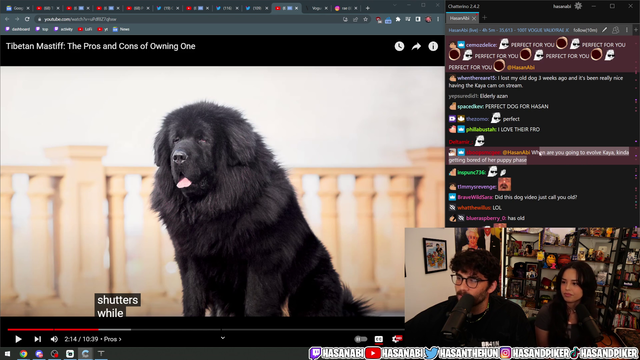Mute the video with the volume icon
Screen dimensions: 640x360
coord(54,339)
